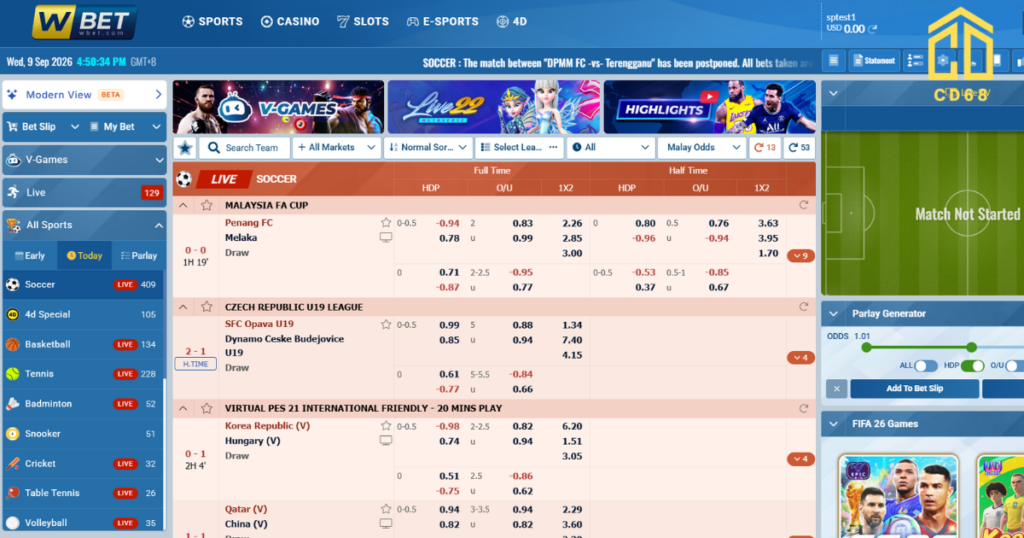Select Cricket in the sports list

pyautogui.click(x=84, y=464)
